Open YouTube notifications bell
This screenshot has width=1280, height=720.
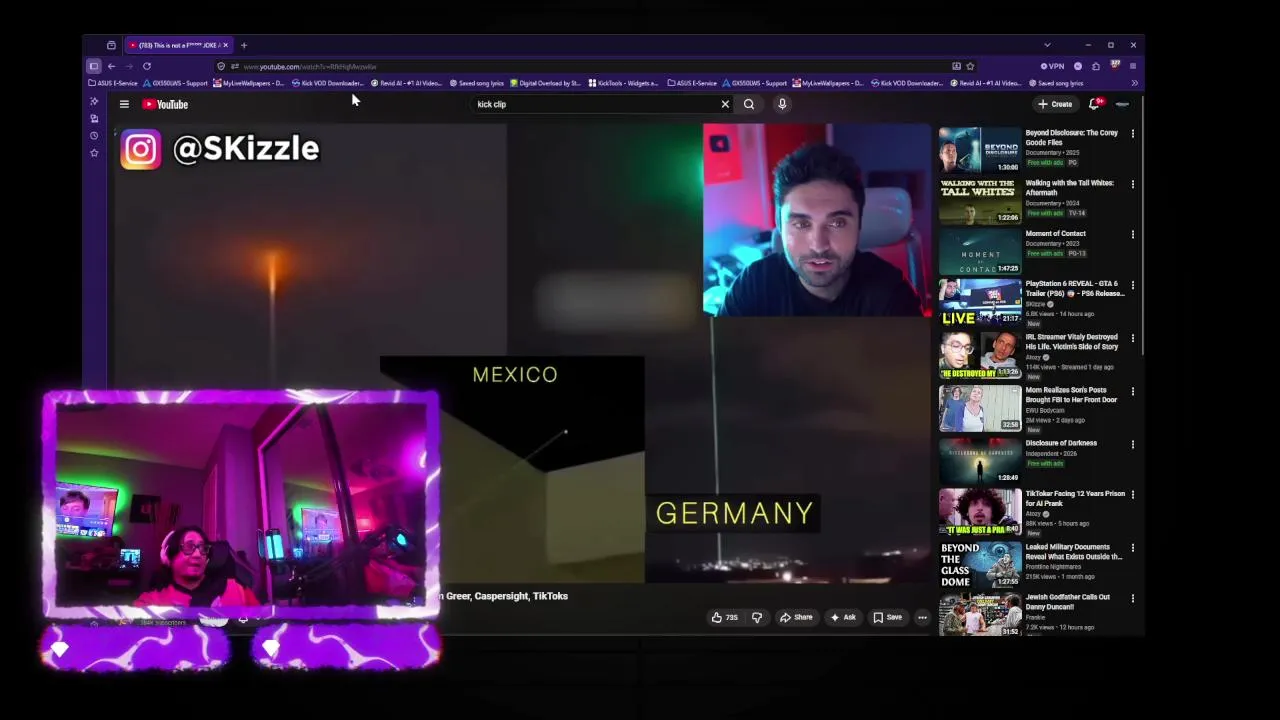click(1095, 104)
